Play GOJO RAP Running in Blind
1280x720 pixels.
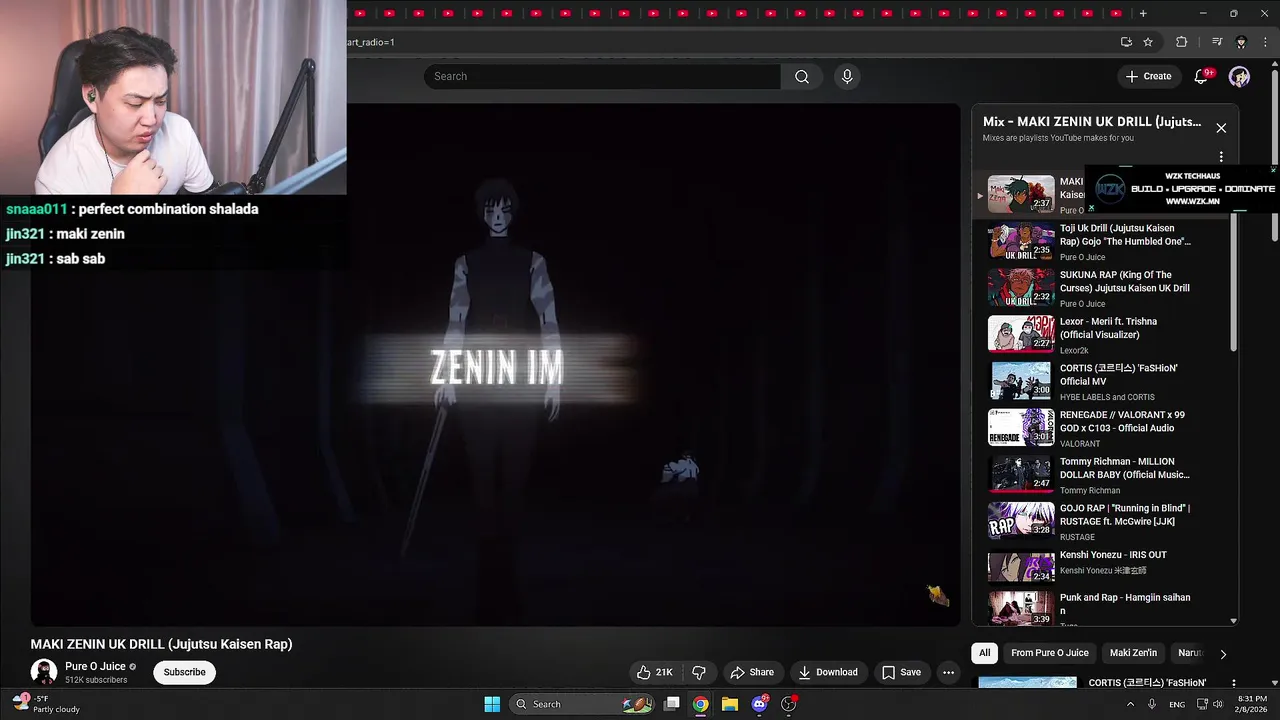click(1100, 521)
